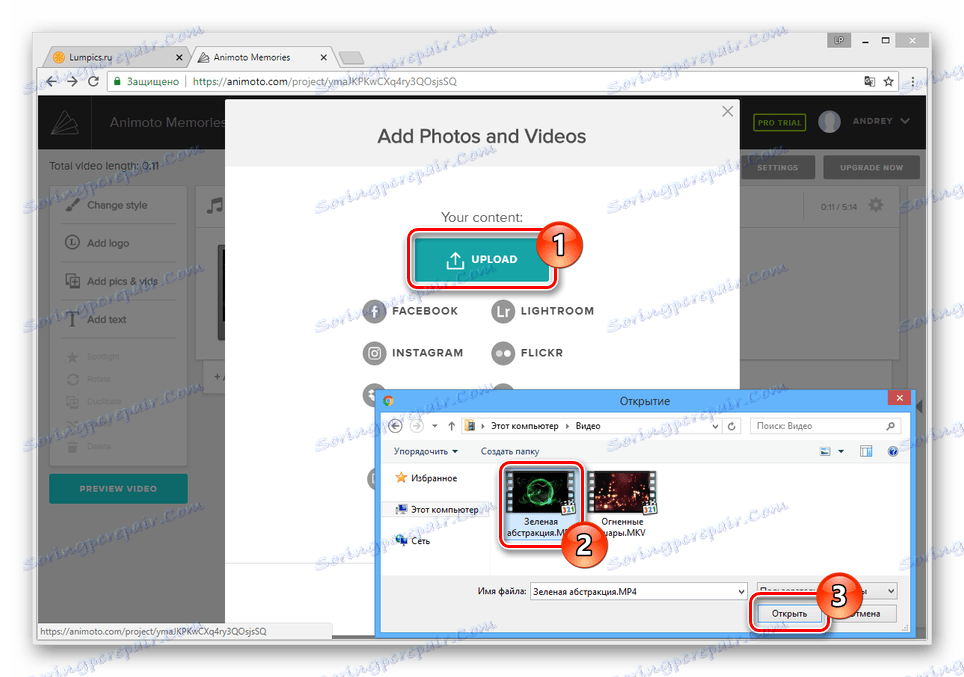Click the secure lock Защищено indicator

146,81
